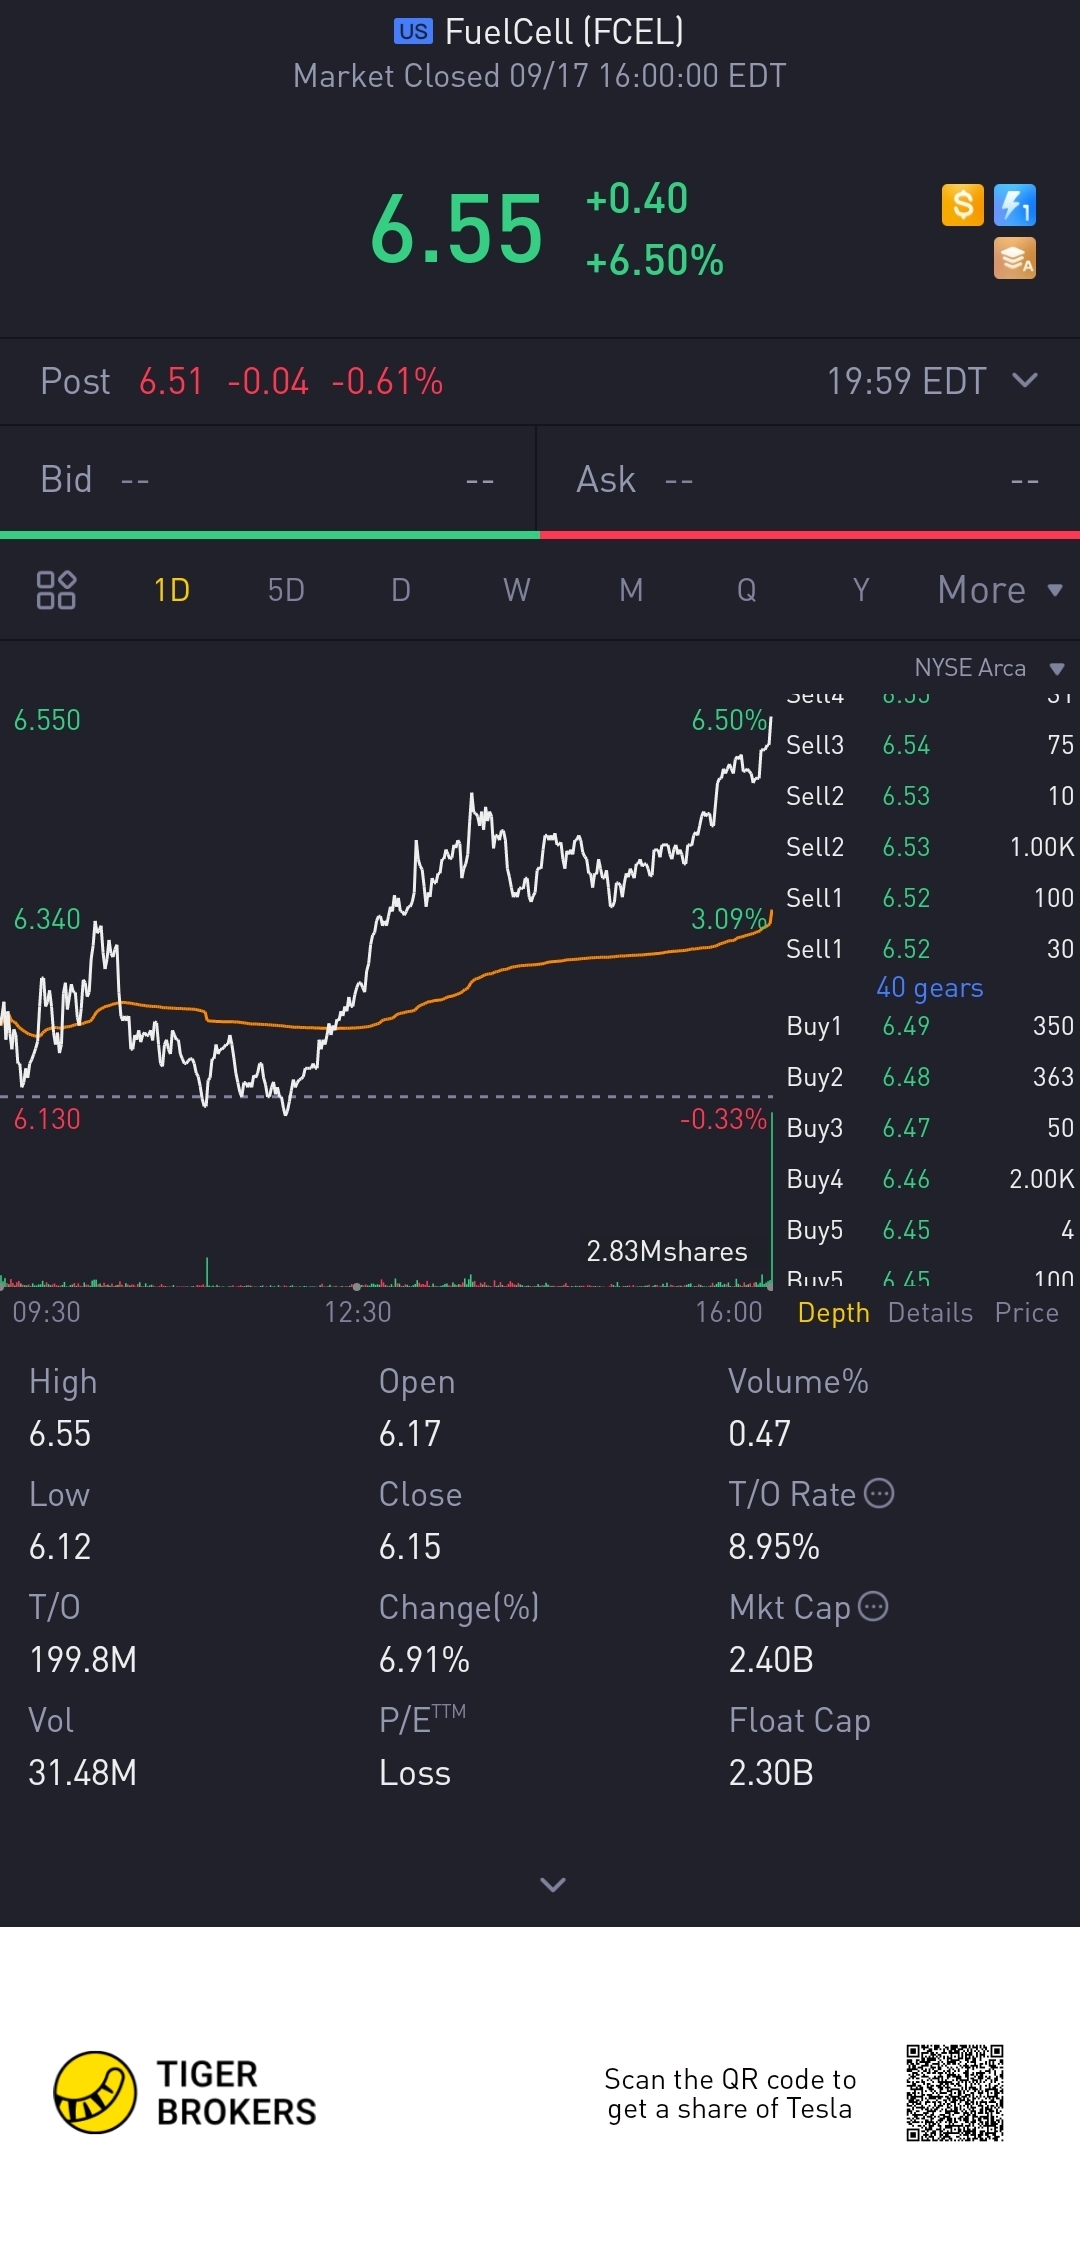Tap the Close 6.15 value
The width and height of the screenshot is (1080, 2259).
click(410, 1547)
